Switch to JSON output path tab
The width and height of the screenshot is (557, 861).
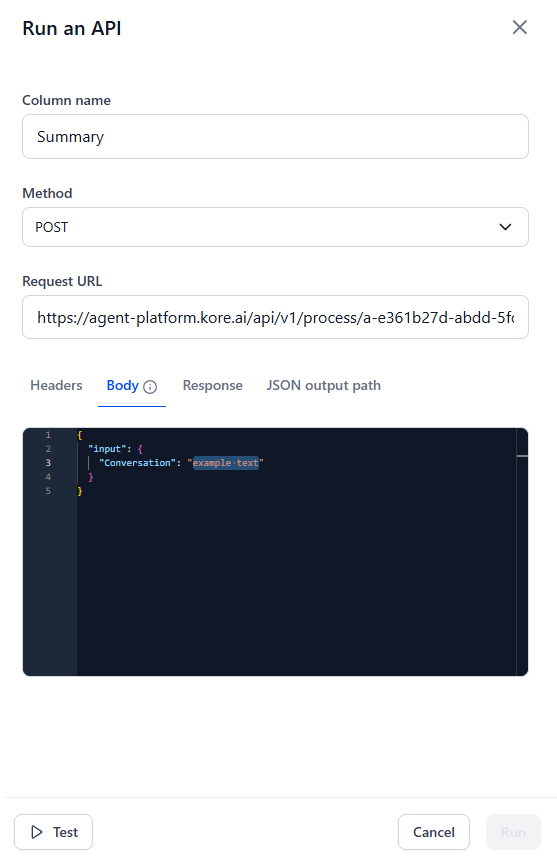(324, 385)
